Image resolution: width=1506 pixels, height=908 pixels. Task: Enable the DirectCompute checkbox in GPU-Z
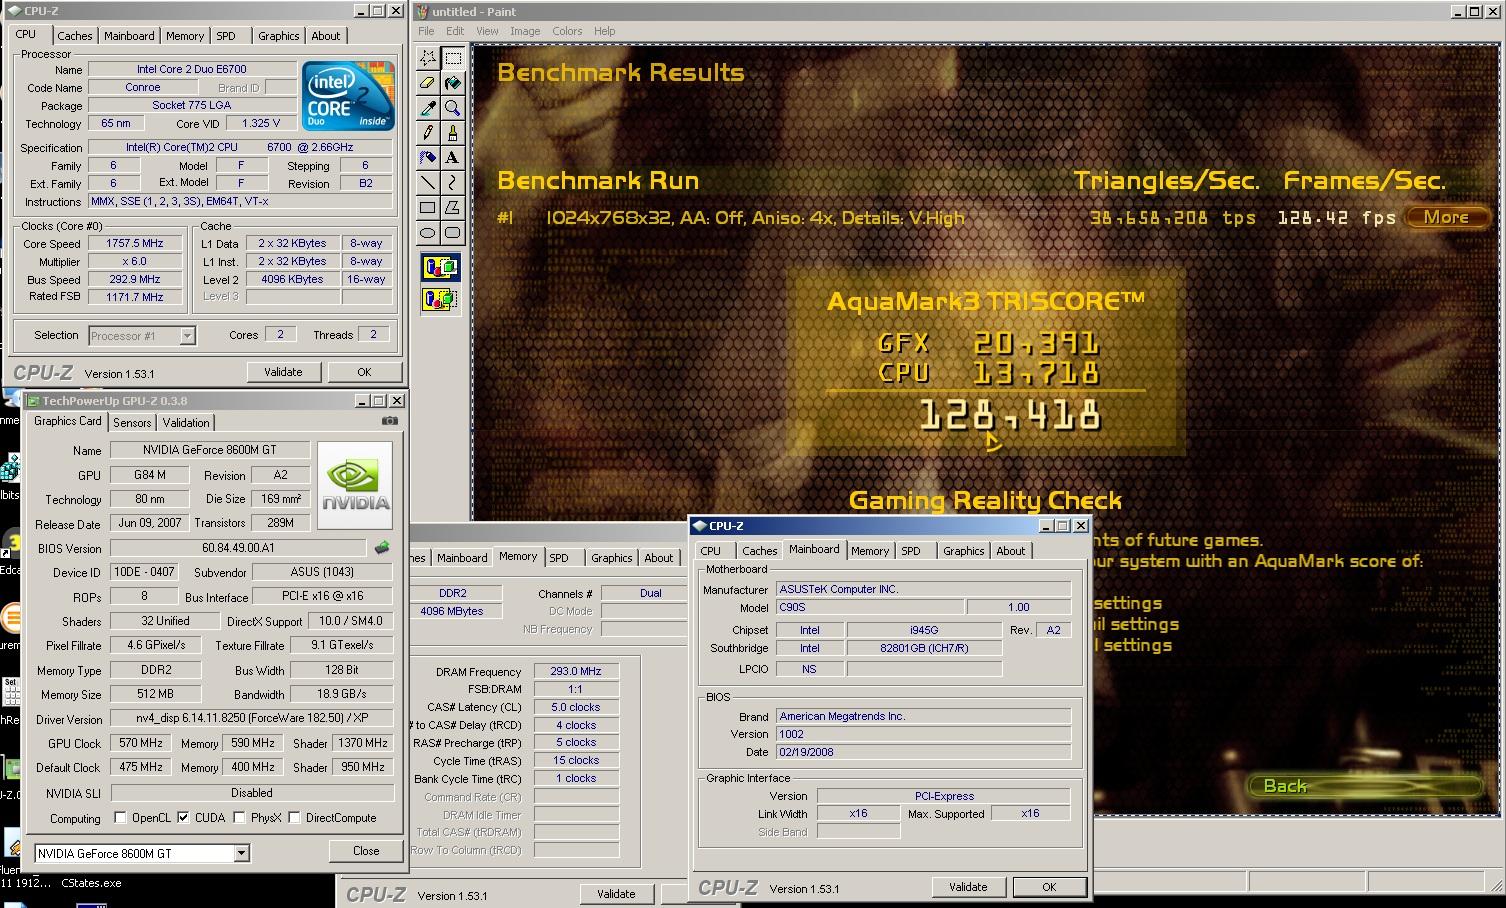(x=294, y=818)
